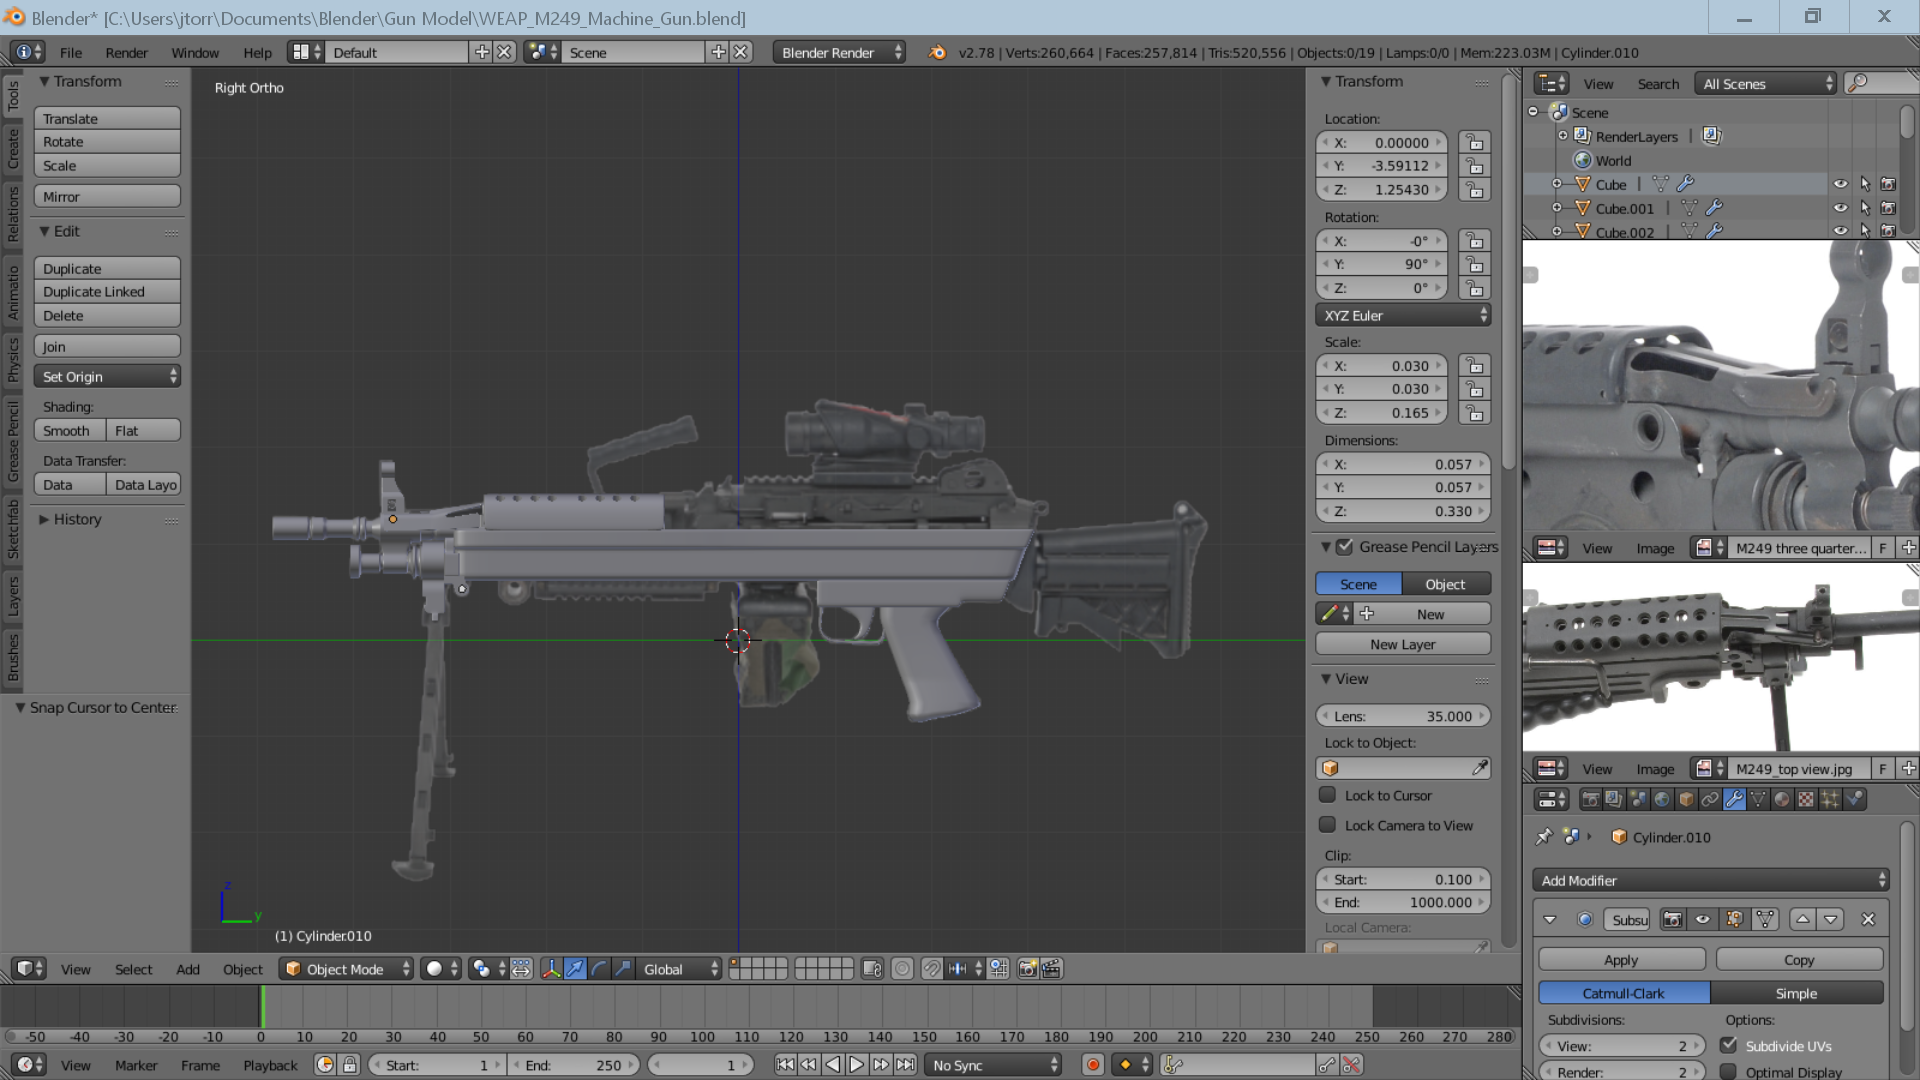Click the Translate button
The width and height of the screenshot is (1920, 1080).
(107, 118)
